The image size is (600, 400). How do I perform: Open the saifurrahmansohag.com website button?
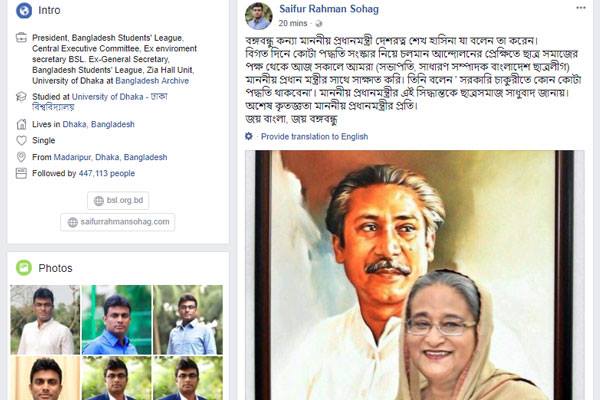pos(118,222)
